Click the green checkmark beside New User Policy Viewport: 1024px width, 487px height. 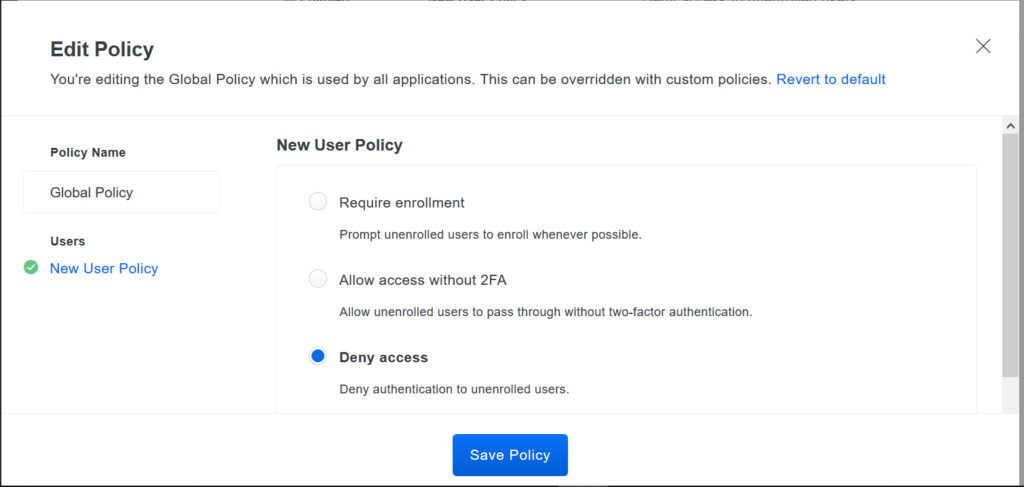31,268
